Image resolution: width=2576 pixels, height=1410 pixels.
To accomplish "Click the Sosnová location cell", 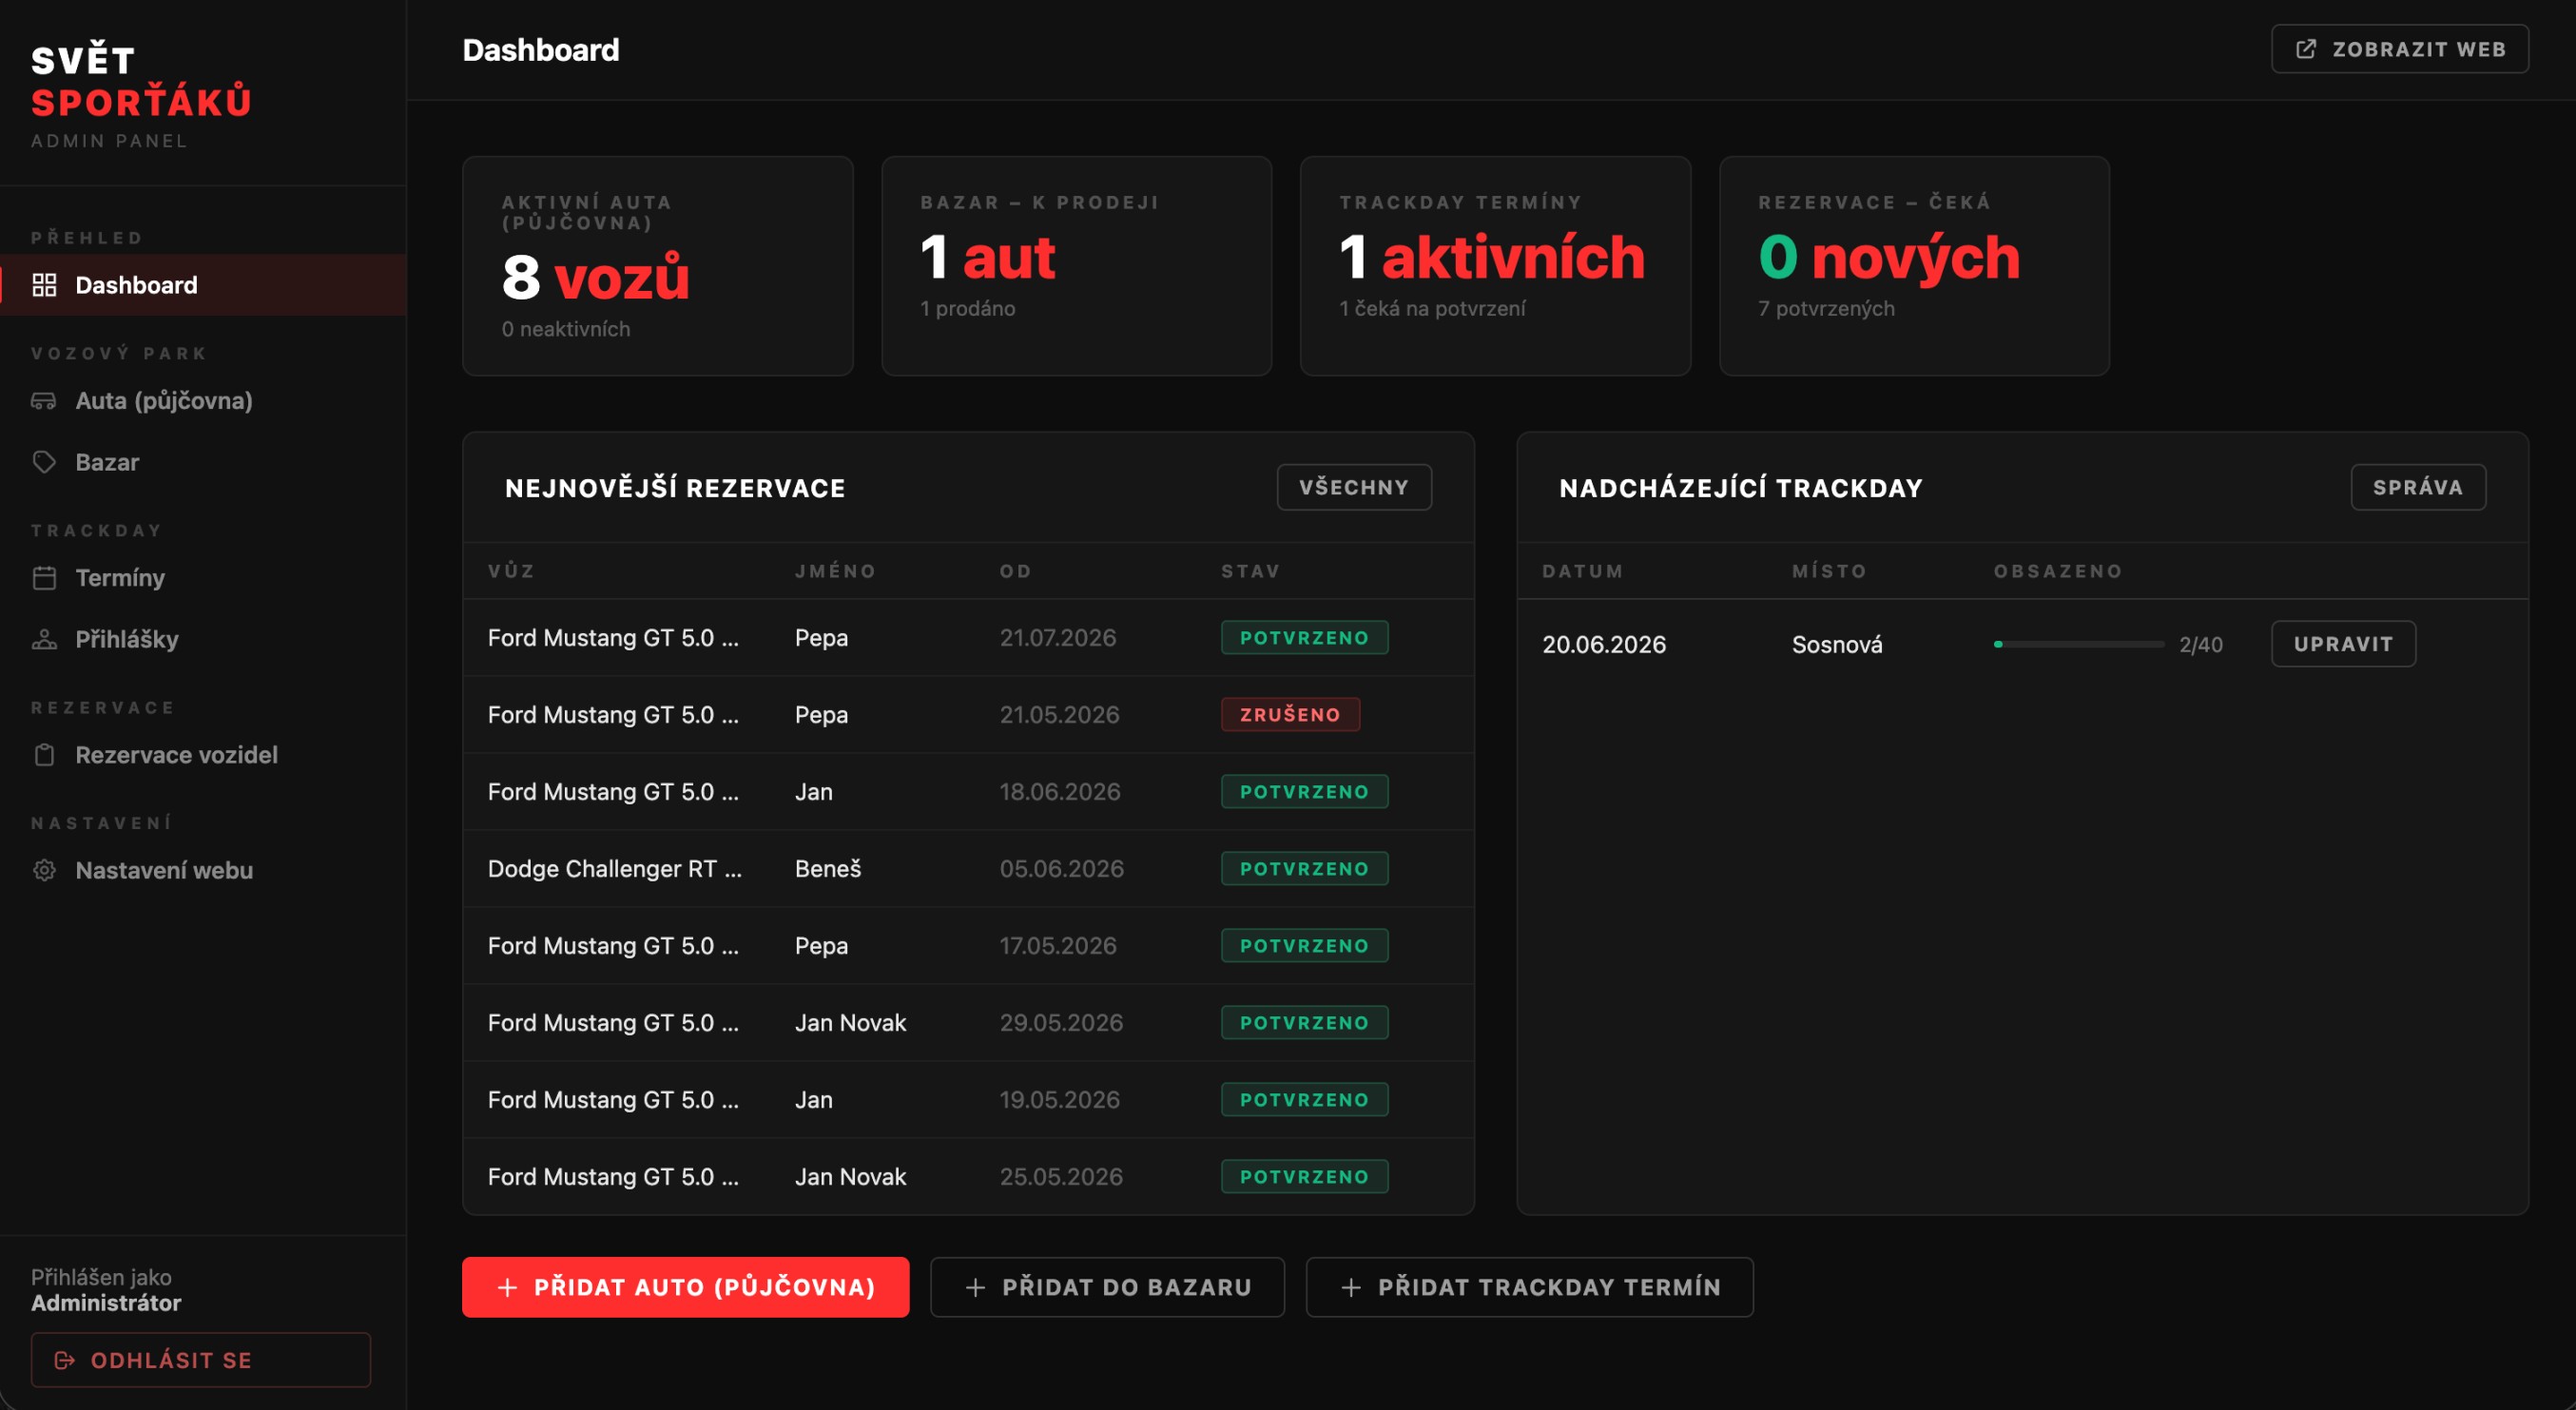I will click(1837, 645).
